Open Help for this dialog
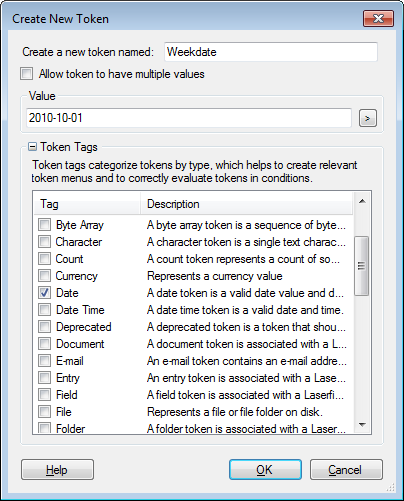The height and width of the screenshot is (501, 404). tap(57, 470)
